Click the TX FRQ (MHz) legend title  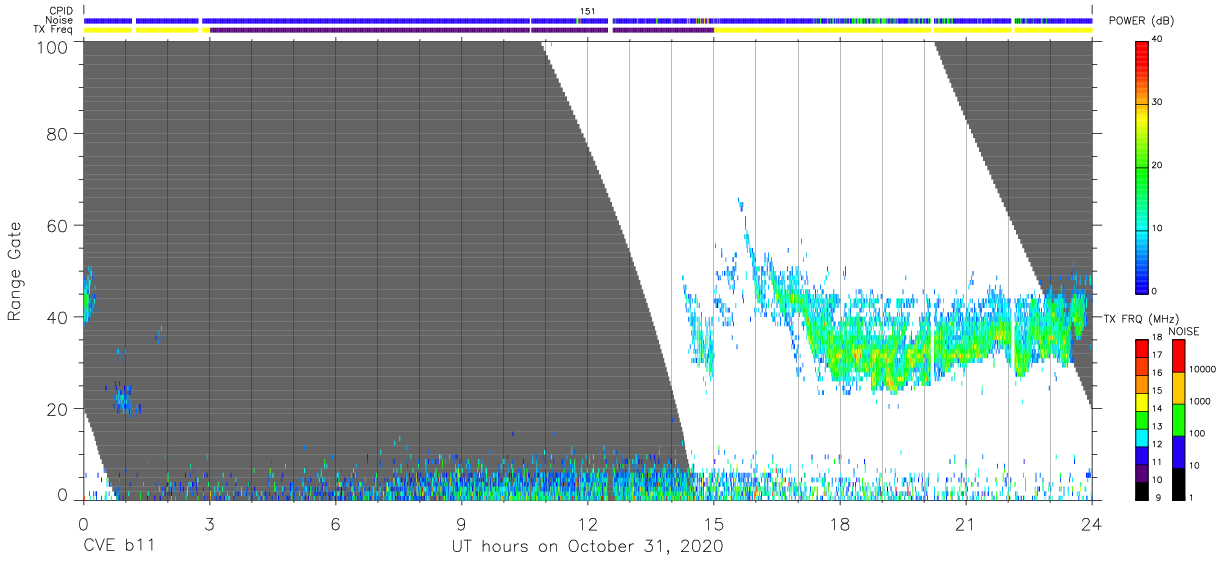coord(1141,318)
